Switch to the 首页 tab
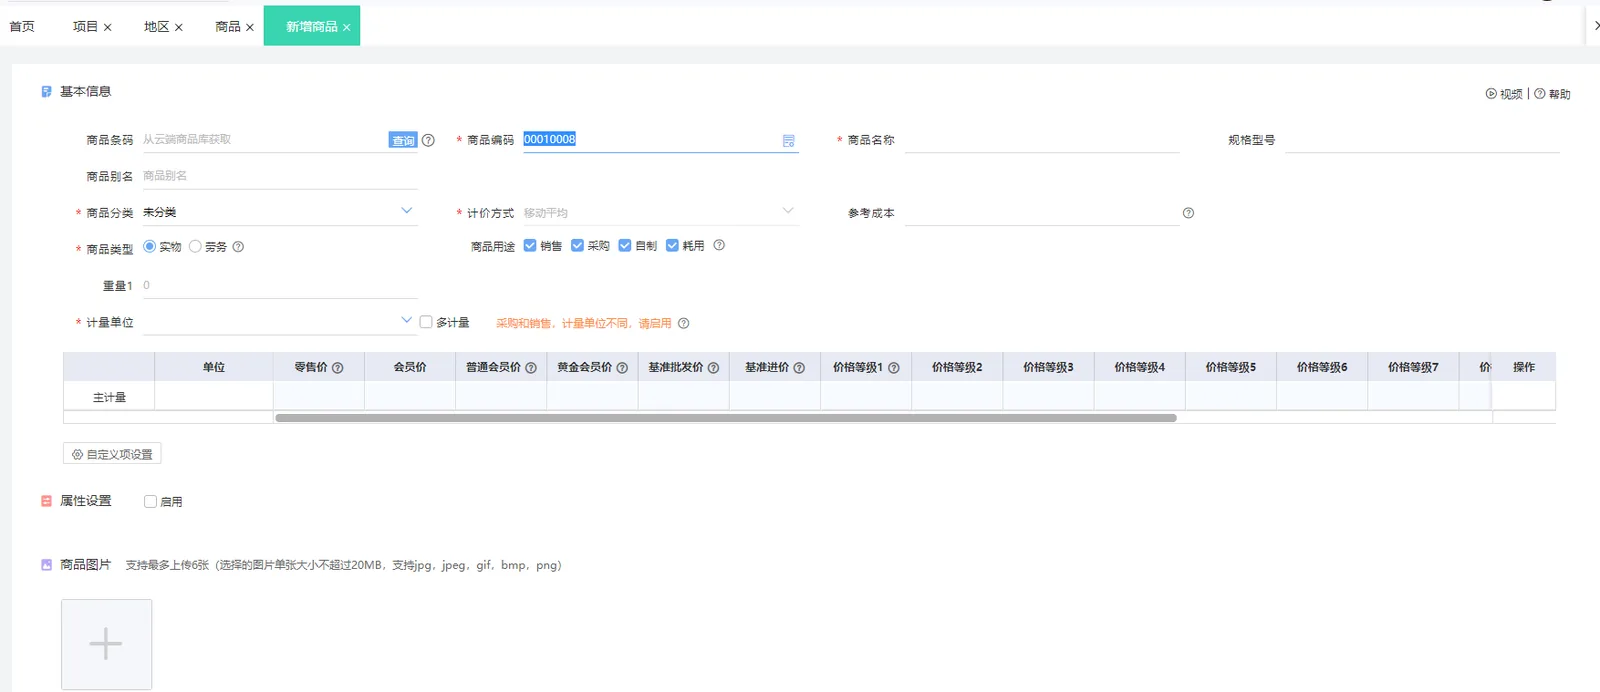The width and height of the screenshot is (1600, 692). 22,27
